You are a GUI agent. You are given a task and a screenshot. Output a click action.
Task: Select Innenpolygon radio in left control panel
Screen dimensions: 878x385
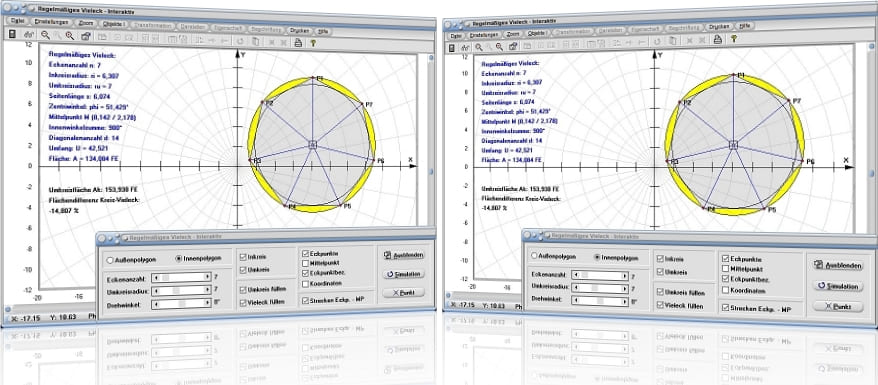(179, 259)
